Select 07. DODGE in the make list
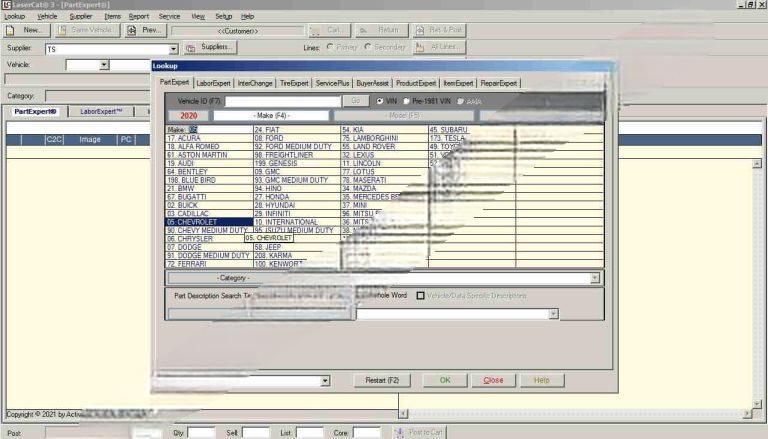 [209, 247]
